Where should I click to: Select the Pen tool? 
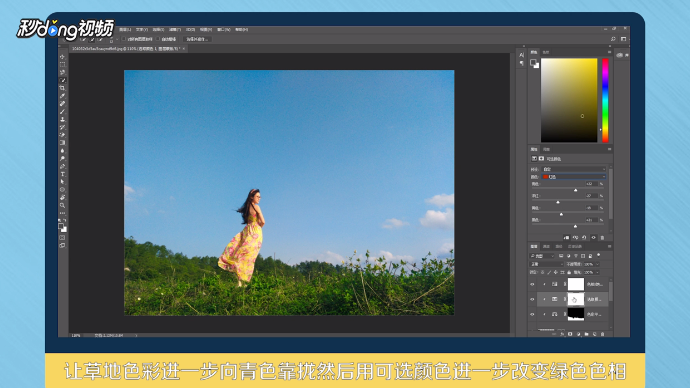pyautogui.click(x=62, y=166)
